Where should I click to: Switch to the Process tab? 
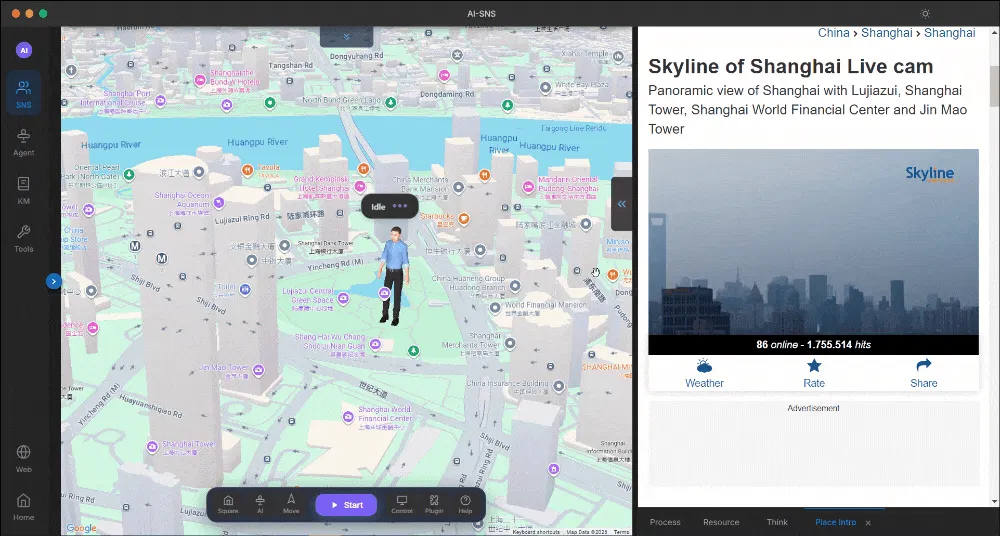coord(665,522)
